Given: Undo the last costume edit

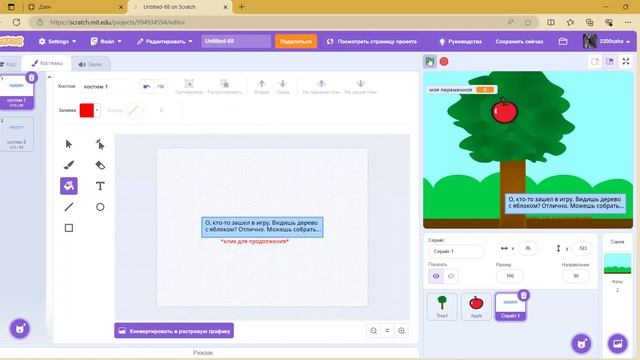Looking at the screenshot, I should click(147, 87).
